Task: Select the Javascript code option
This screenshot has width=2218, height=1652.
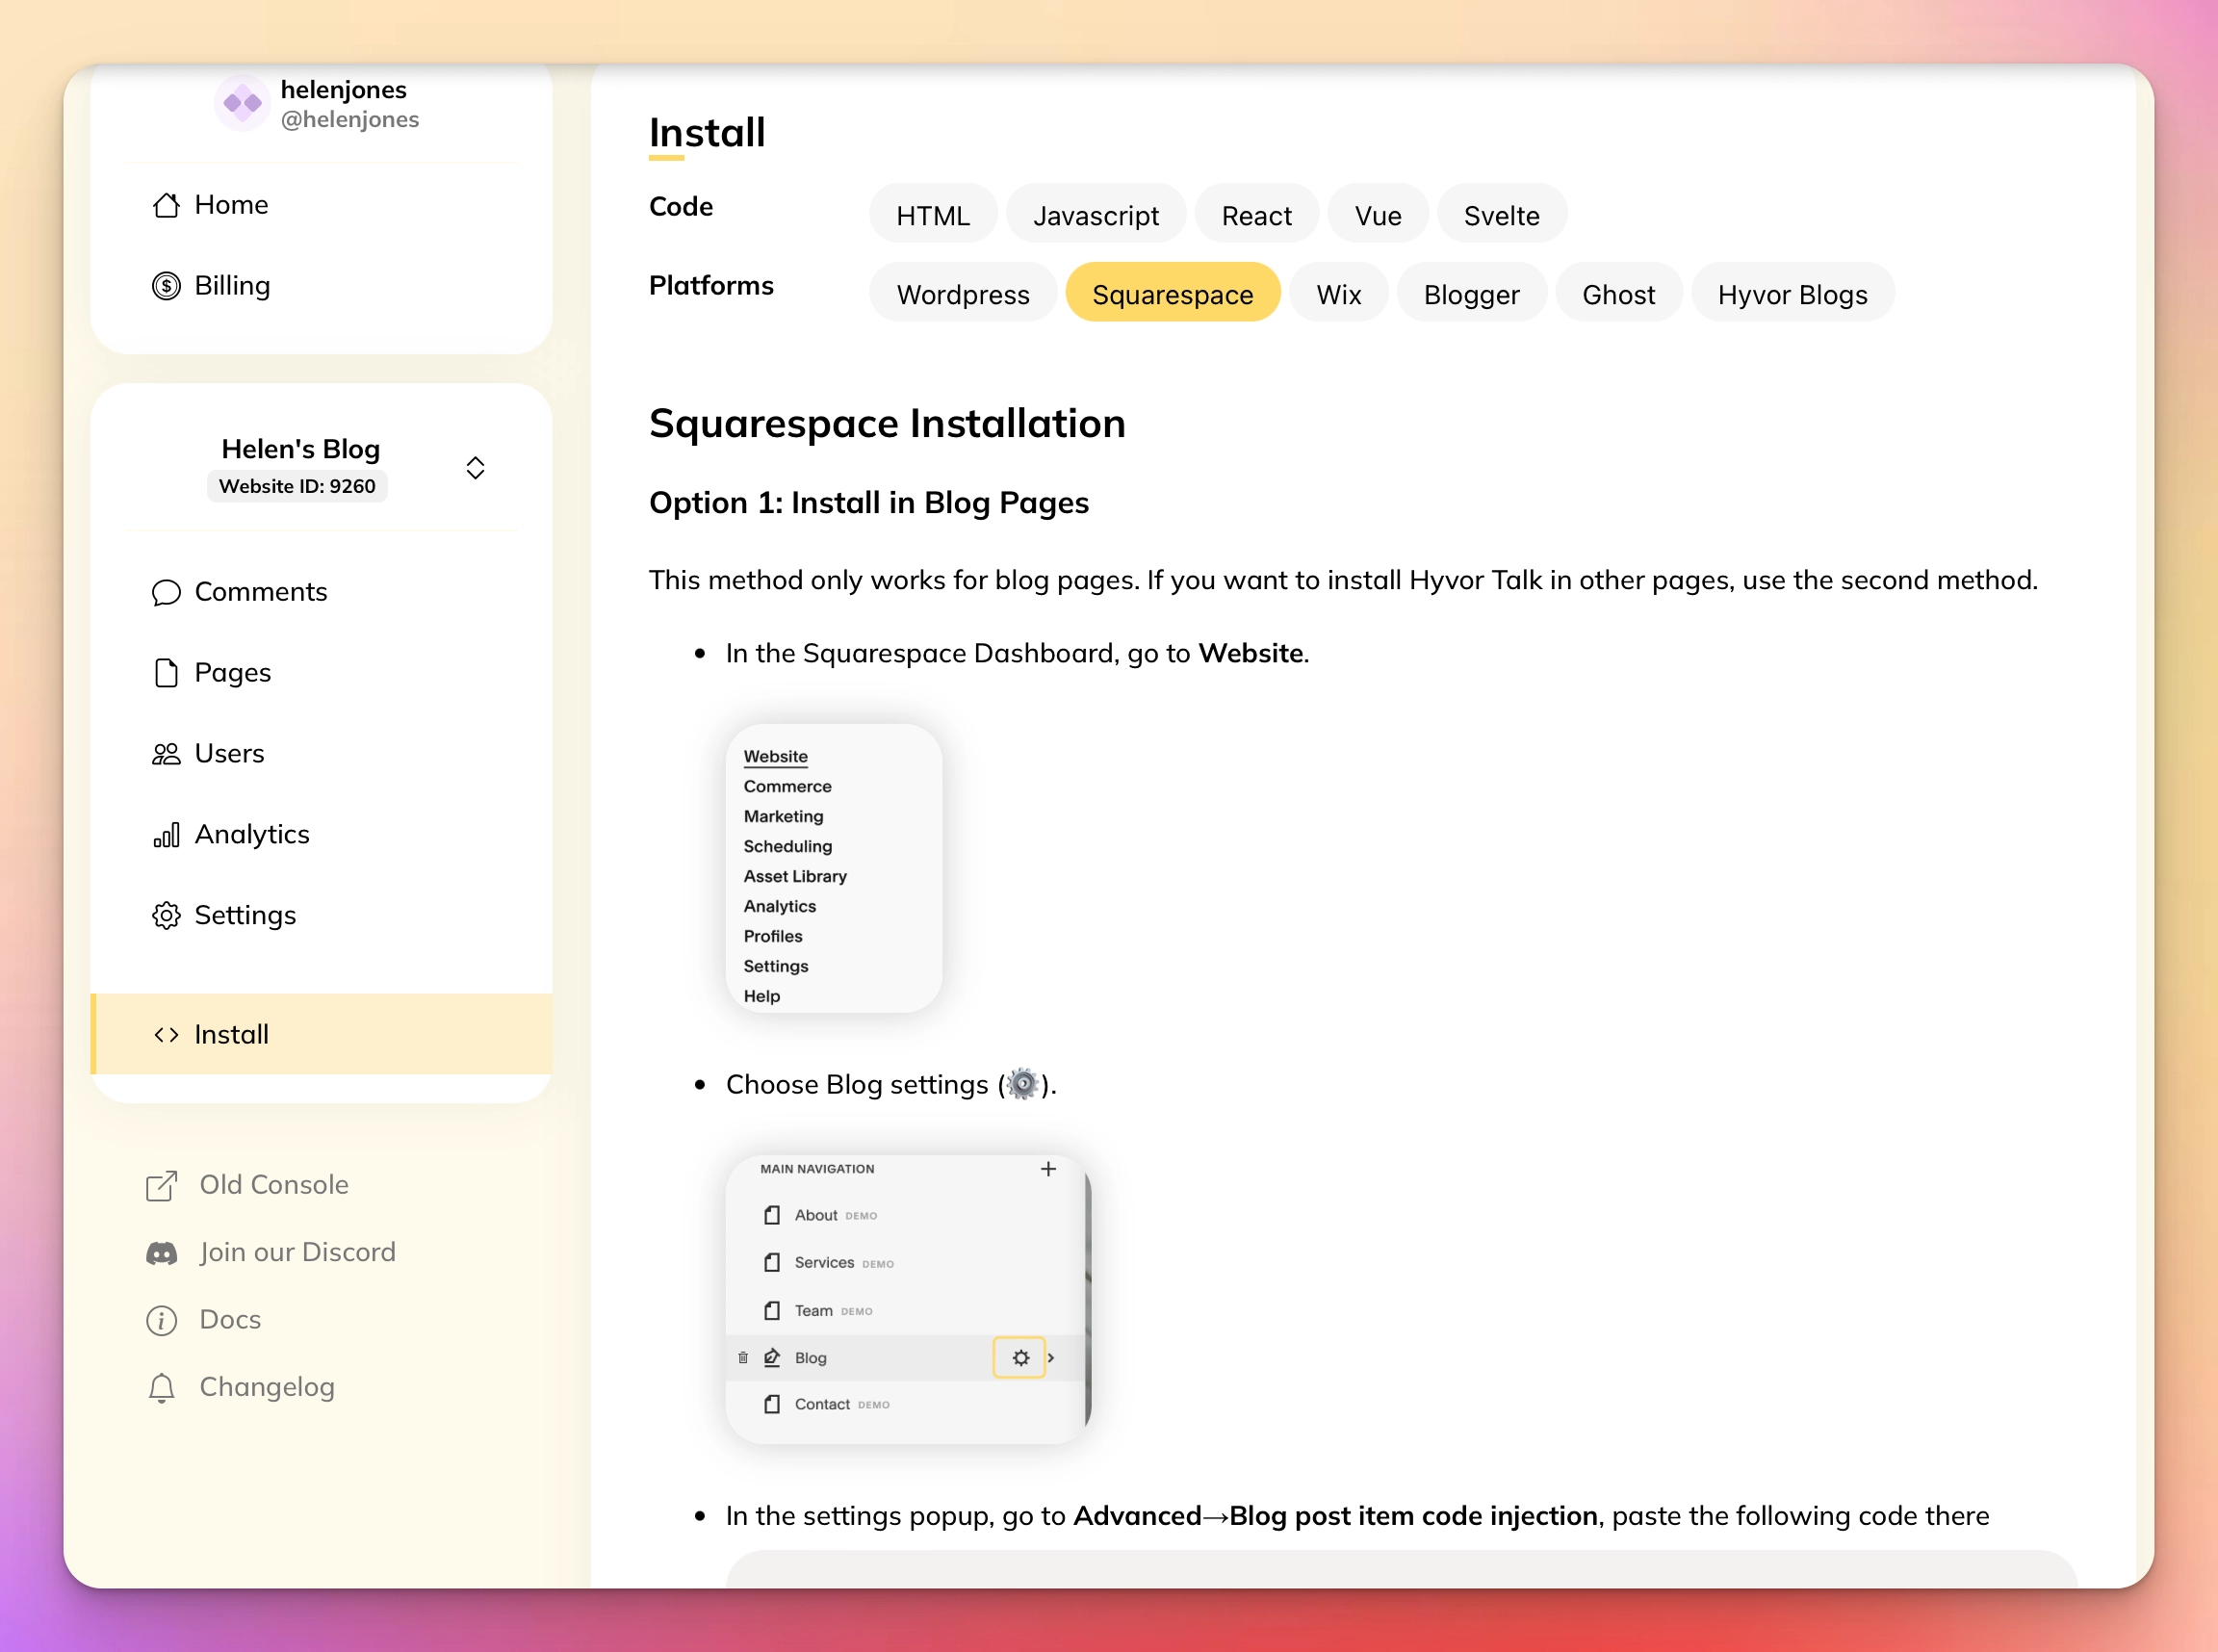Action: [x=1096, y=215]
